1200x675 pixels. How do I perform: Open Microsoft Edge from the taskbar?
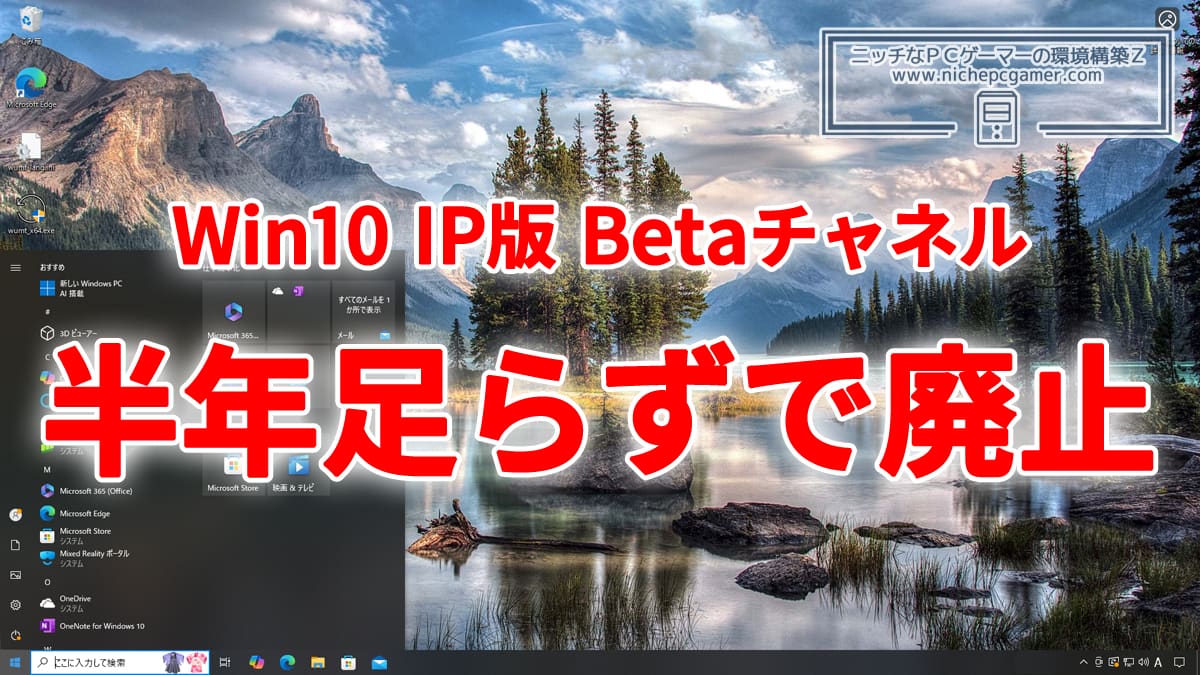tap(287, 662)
